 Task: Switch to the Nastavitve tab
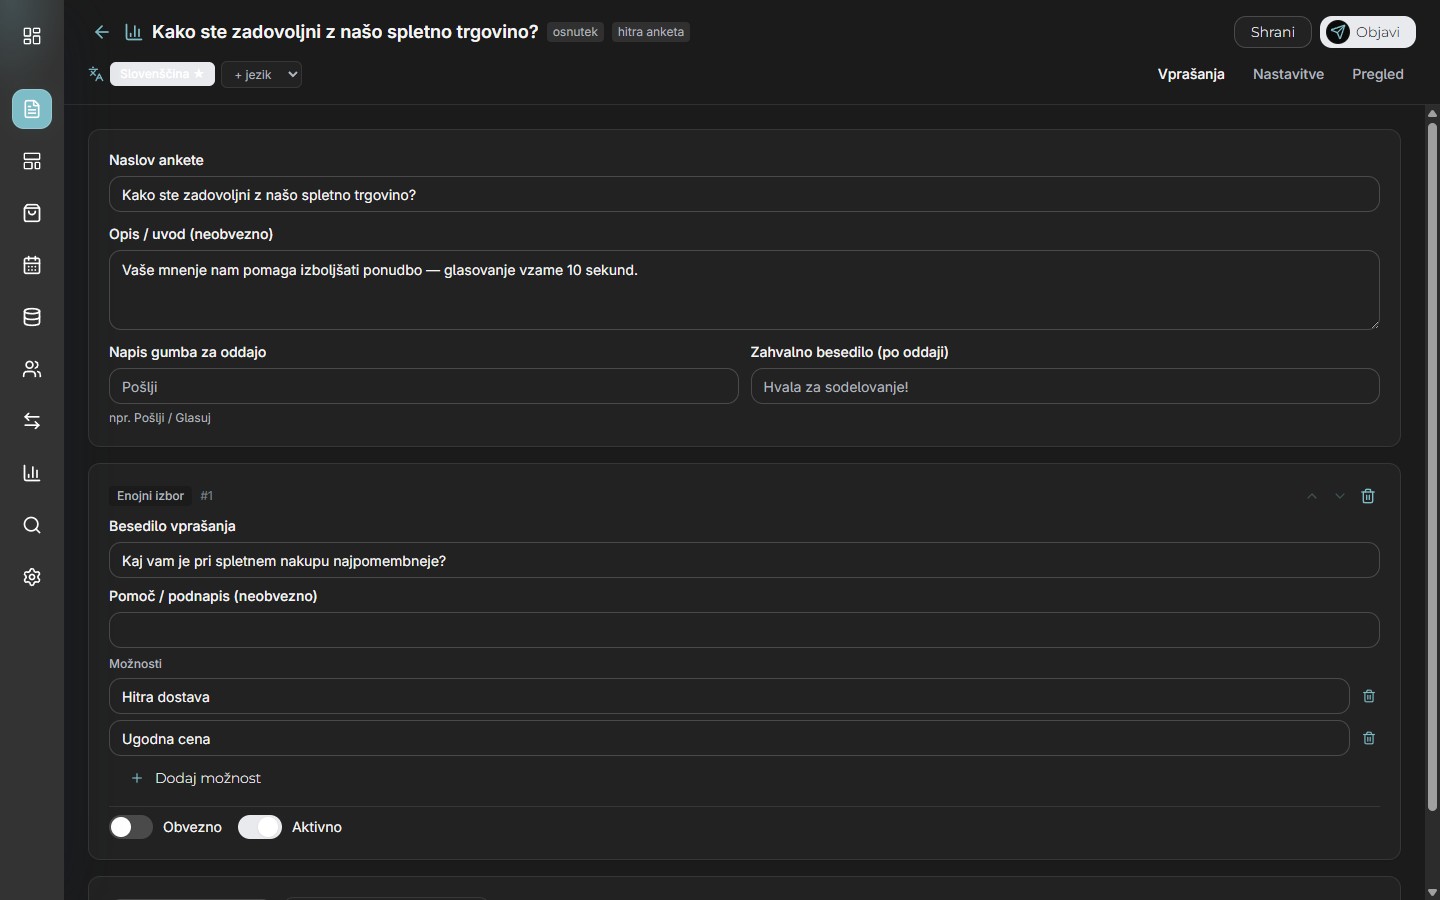(1288, 74)
